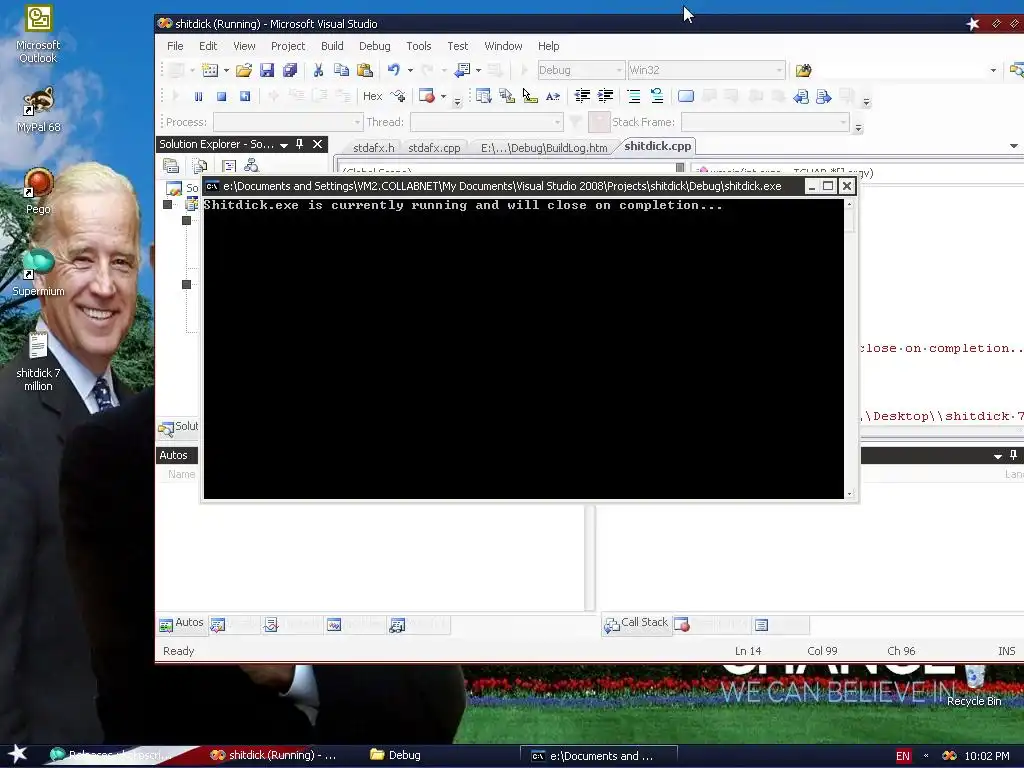Decrease line indent icon
Image resolution: width=1024 pixels, height=768 pixels.
pyautogui.click(x=582, y=97)
